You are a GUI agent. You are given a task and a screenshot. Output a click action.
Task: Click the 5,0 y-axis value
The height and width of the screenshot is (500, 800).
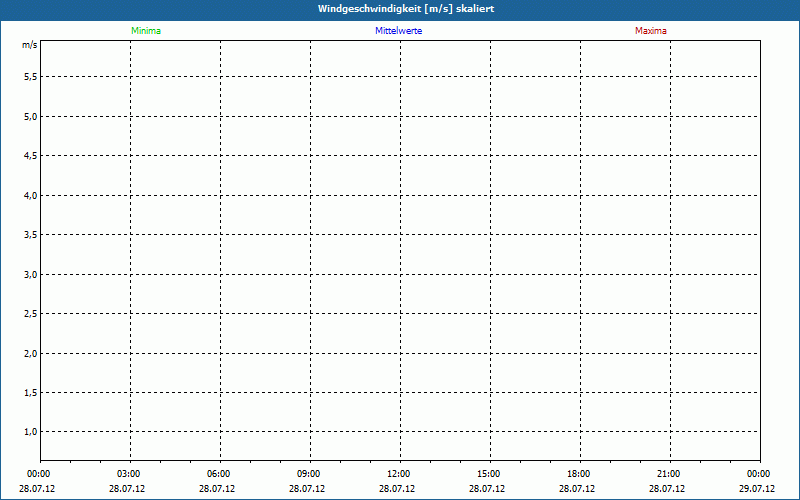tap(31, 116)
